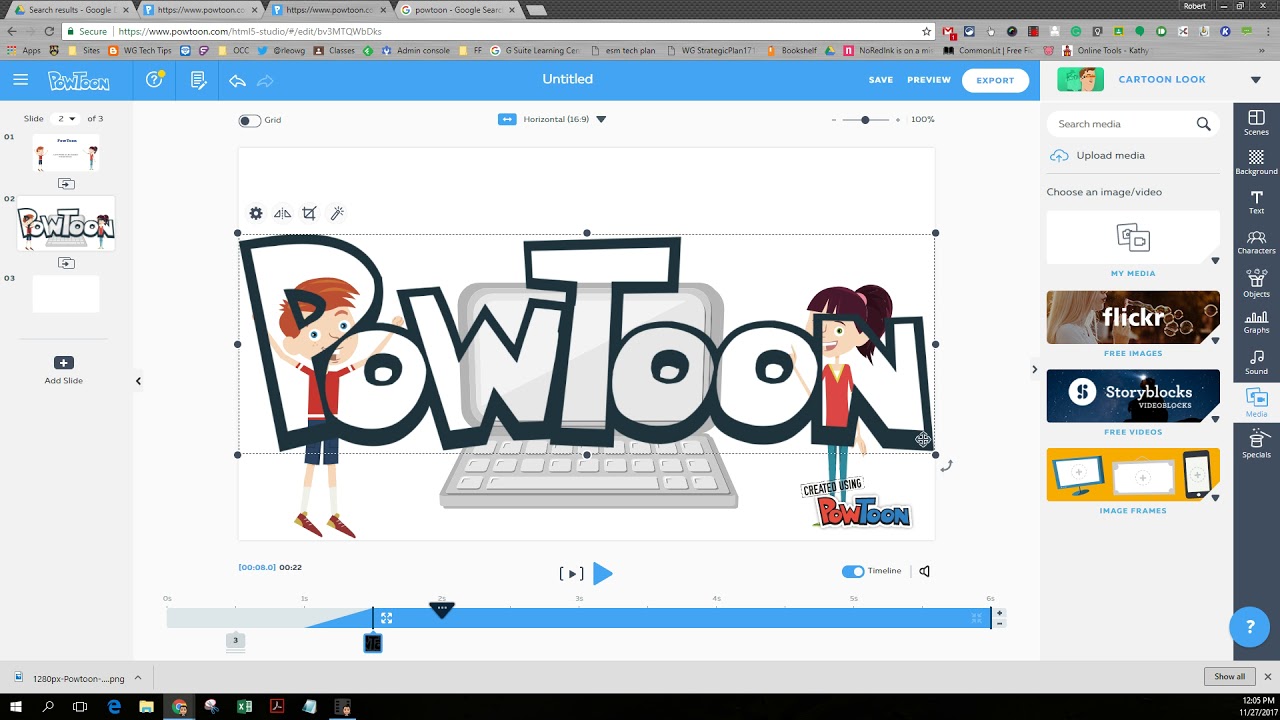Collapse the right media panel

1035,369
